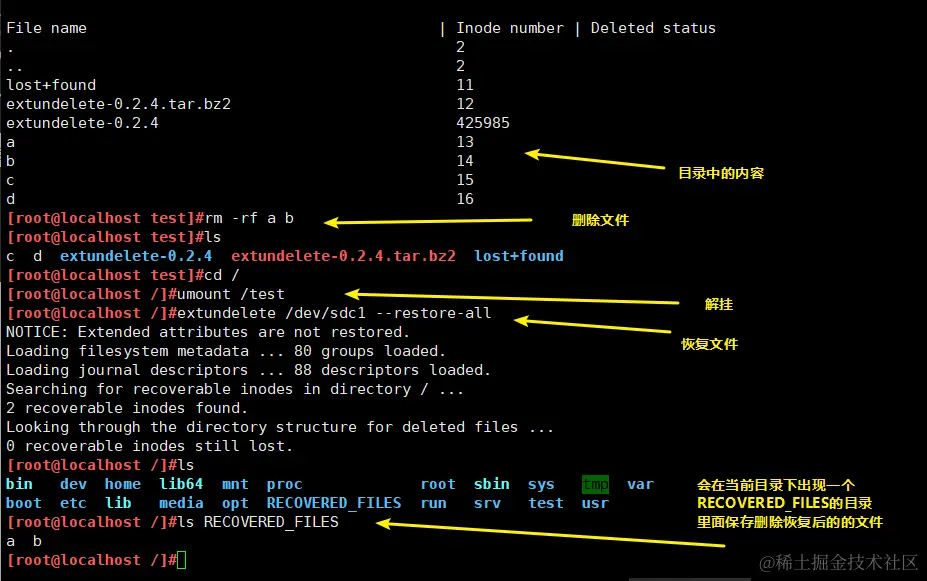Select the RECOVERED_FILES directory in the listing
The height and width of the screenshot is (581, 927).
point(334,502)
